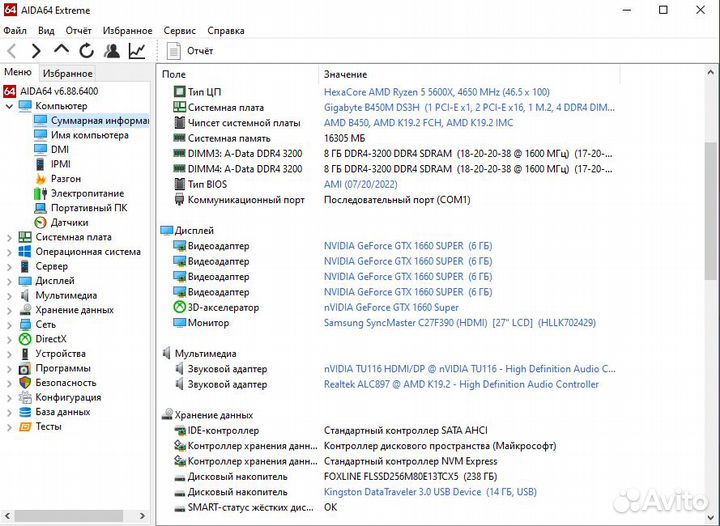This screenshot has width=720, height=526.
Task: Open HexaCore AMD Ryzen 5 5600X link
Action: pyautogui.click(x=437, y=92)
